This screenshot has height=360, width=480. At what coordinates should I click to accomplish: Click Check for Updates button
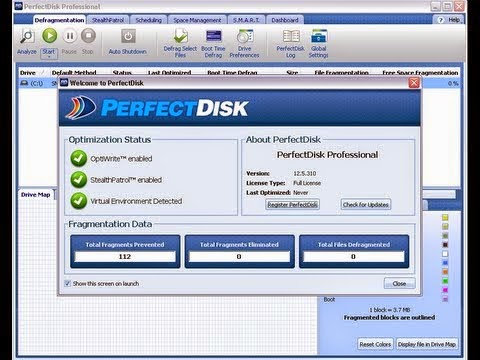[366, 205]
